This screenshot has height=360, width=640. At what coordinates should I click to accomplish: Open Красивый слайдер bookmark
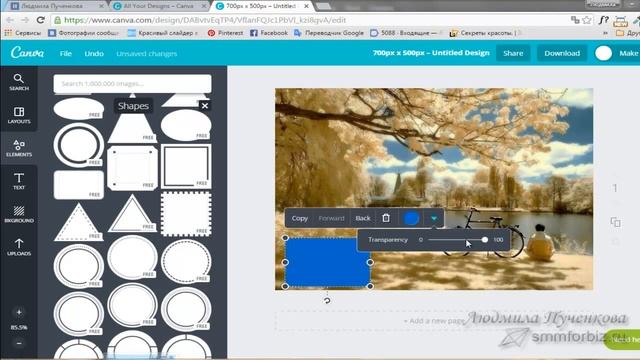coord(162,33)
